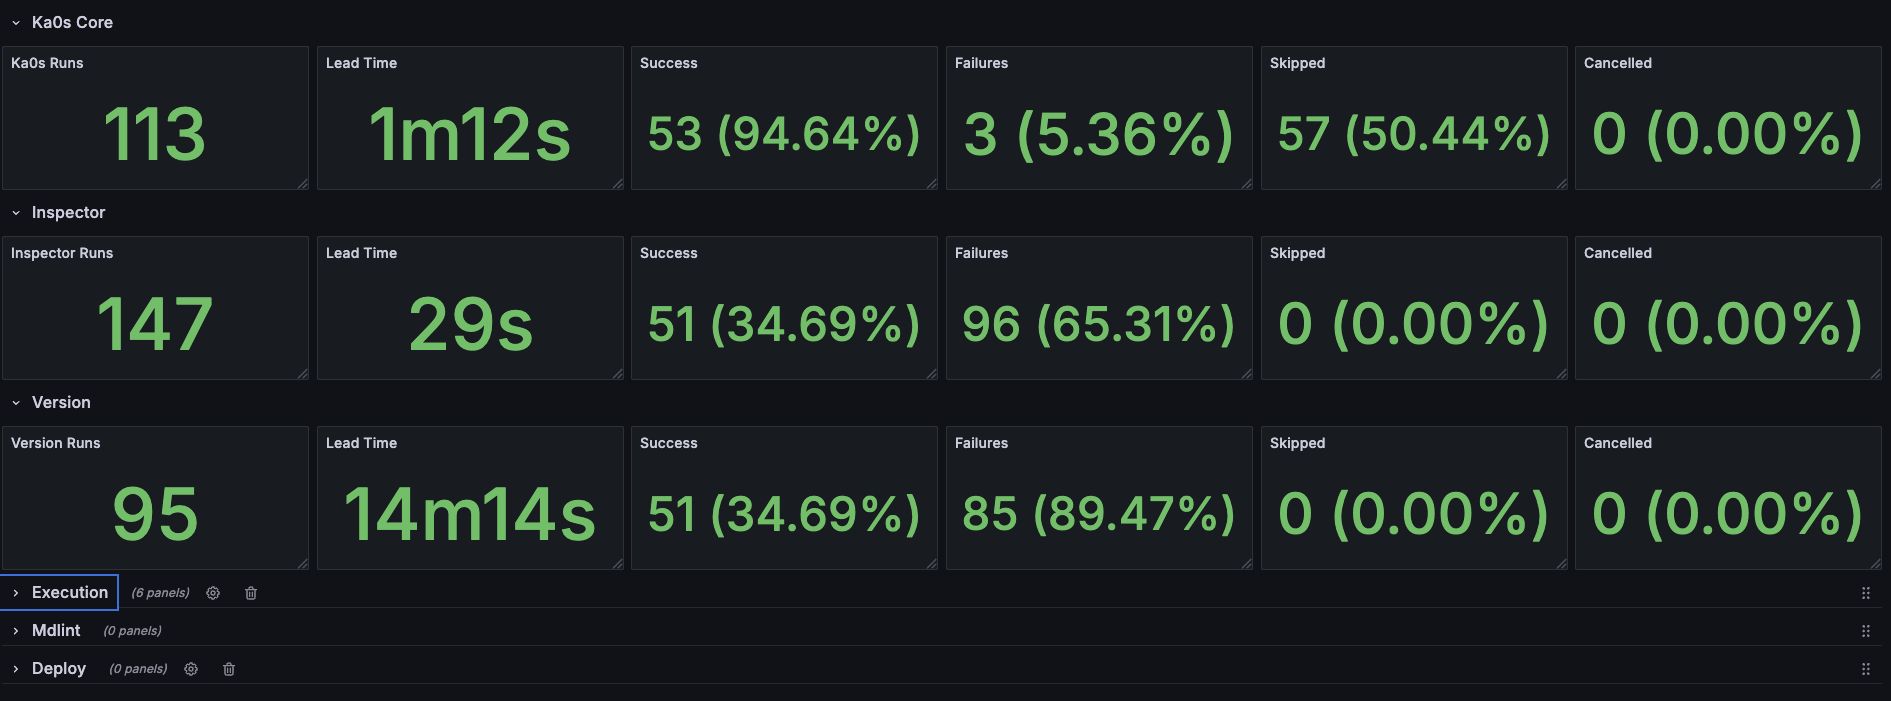
Task: Open the Inspector Runs panel title
Action: click(62, 253)
